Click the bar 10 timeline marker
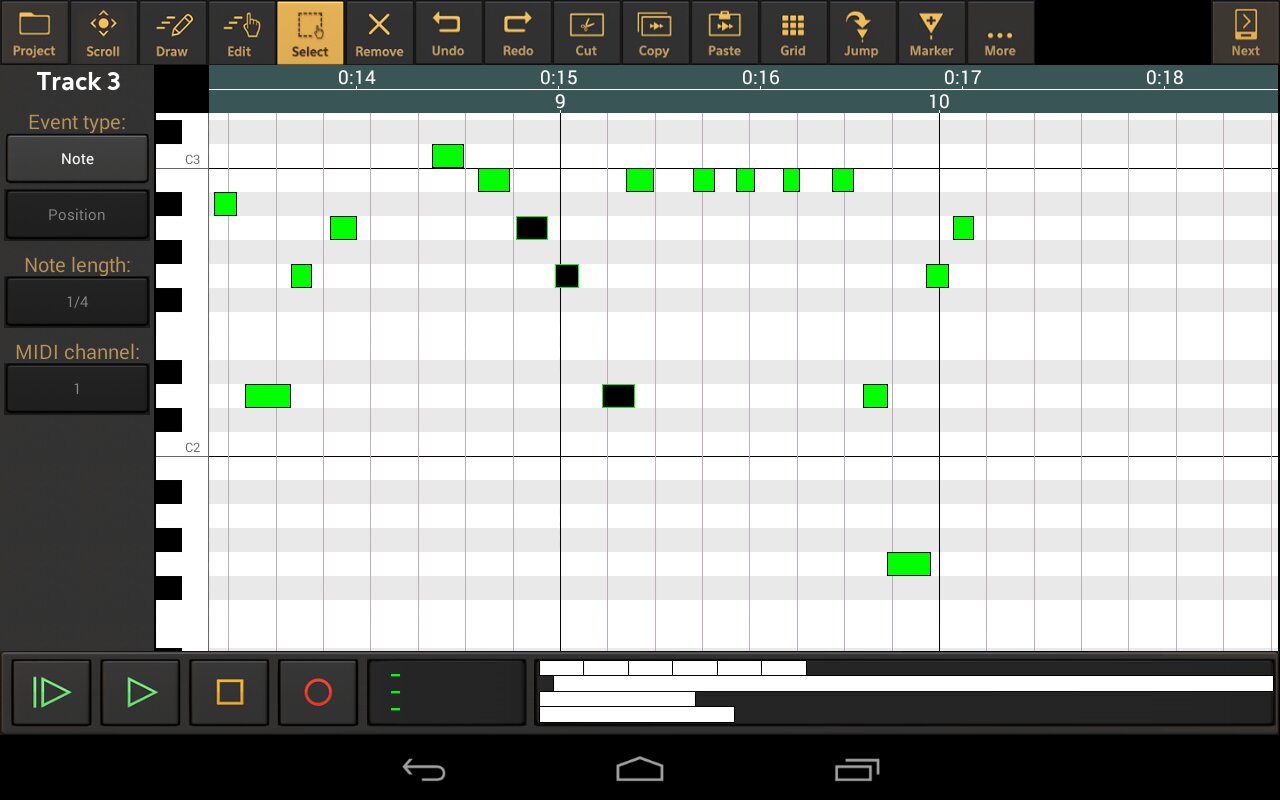The height and width of the screenshot is (800, 1280). point(938,101)
